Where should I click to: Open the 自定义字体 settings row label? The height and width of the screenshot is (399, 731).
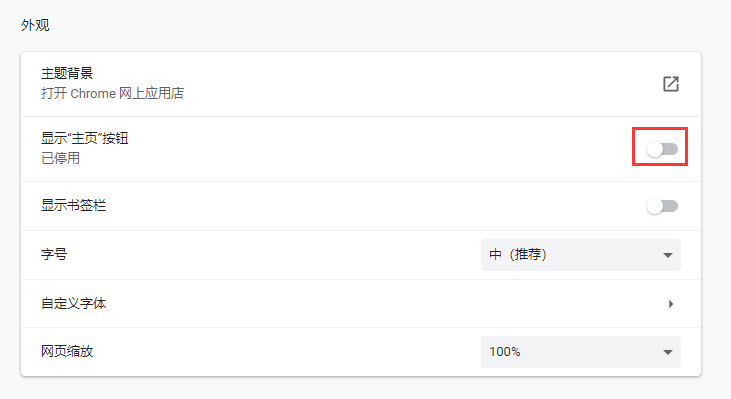coord(74,303)
